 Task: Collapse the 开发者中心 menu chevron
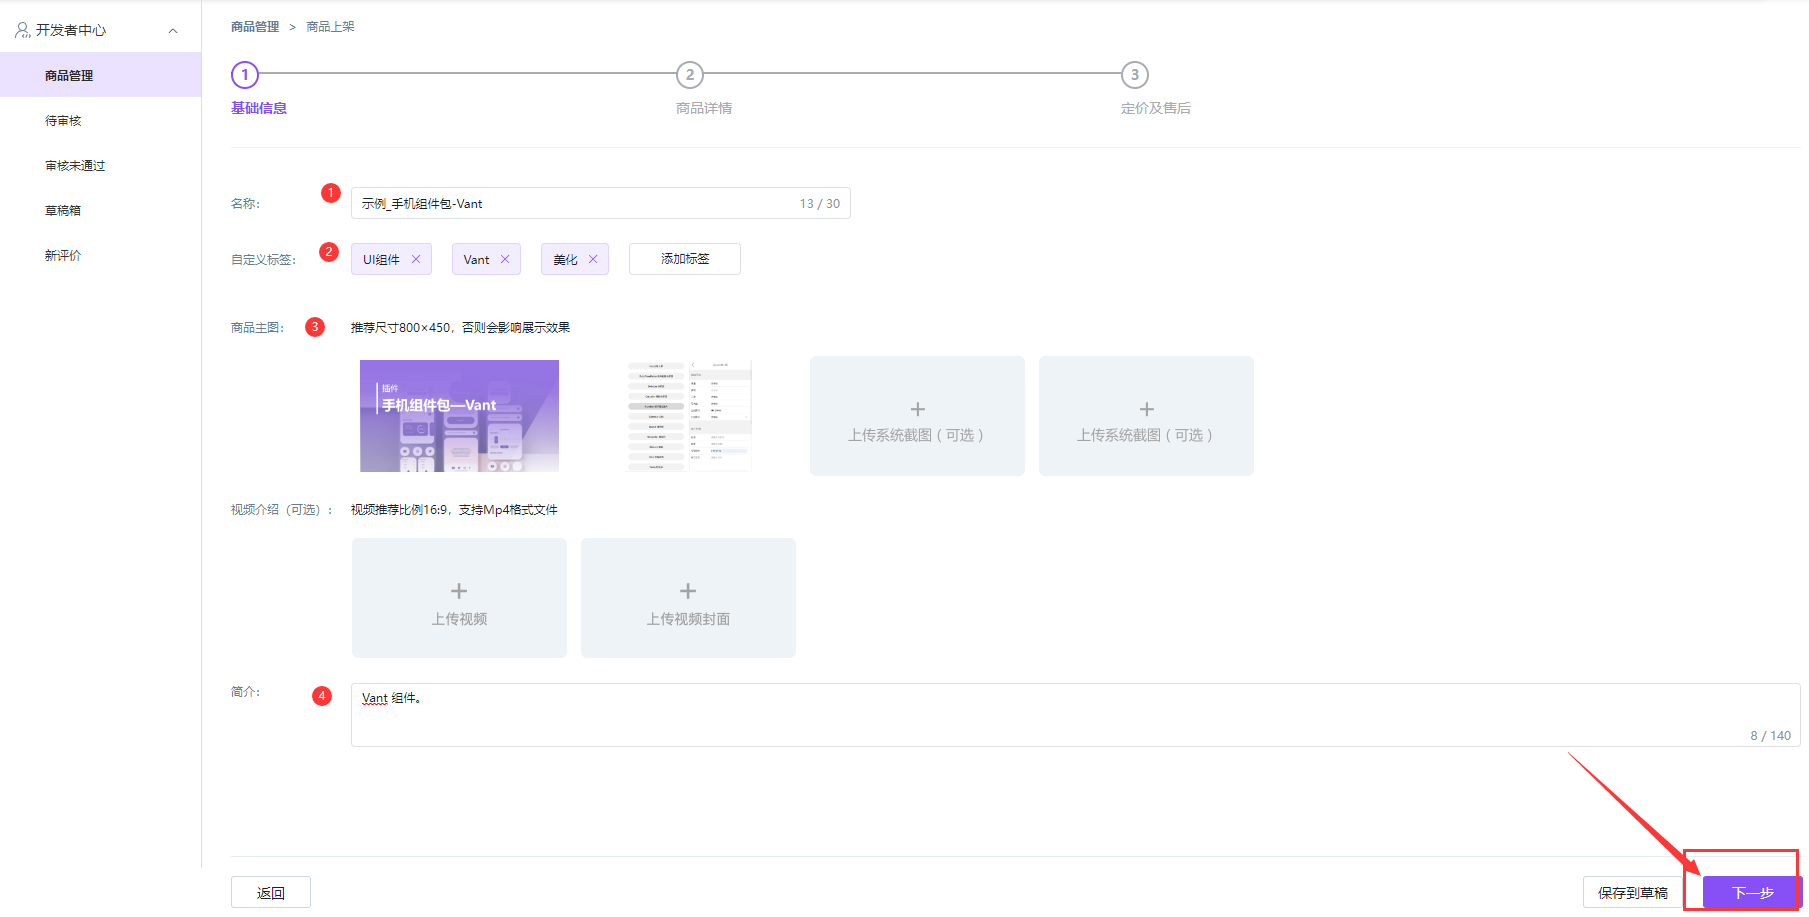tap(173, 31)
